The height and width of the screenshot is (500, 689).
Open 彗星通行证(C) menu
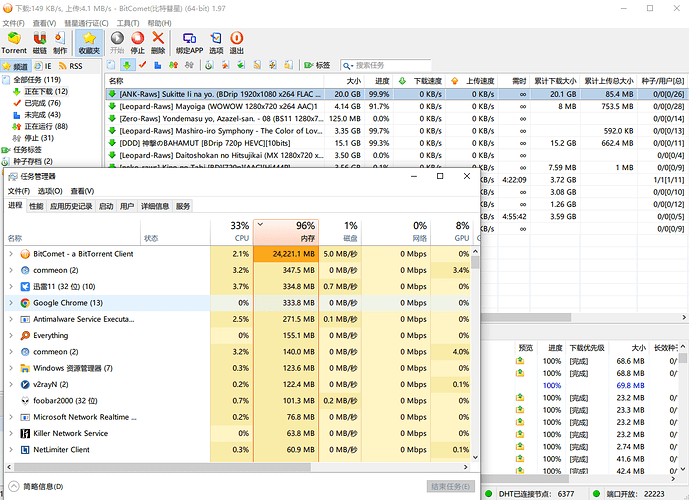click(x=86, y=23)
